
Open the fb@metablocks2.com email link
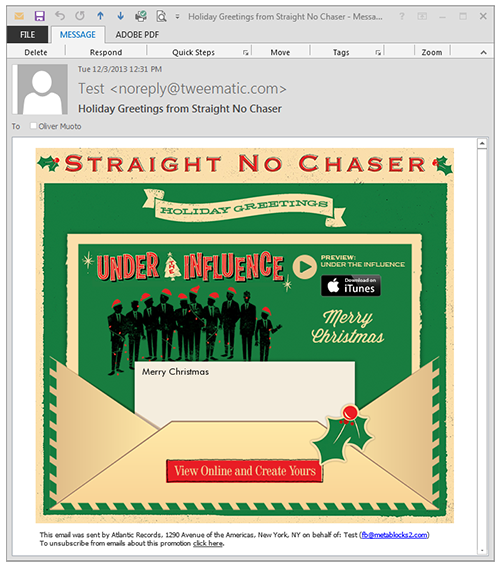(394, 535)
